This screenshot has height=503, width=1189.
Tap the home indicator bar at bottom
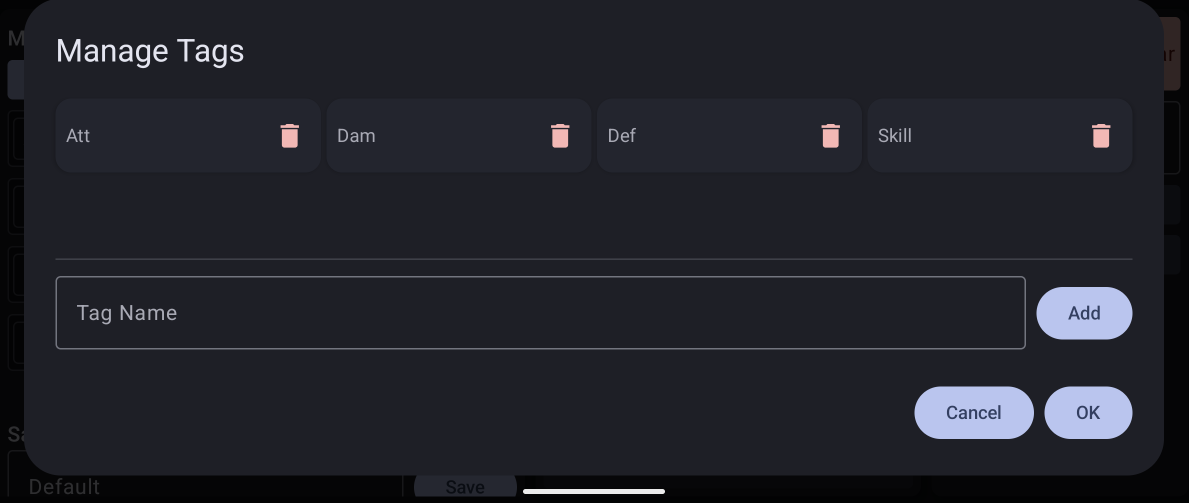pyautogui.click(x=594, y=492)
